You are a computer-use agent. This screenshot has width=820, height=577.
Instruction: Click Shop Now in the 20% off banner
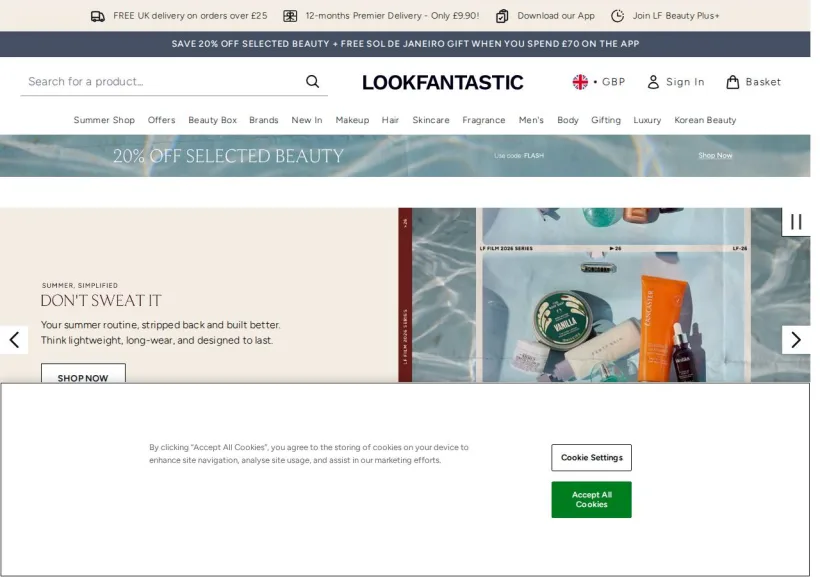(x=715, y=155)
